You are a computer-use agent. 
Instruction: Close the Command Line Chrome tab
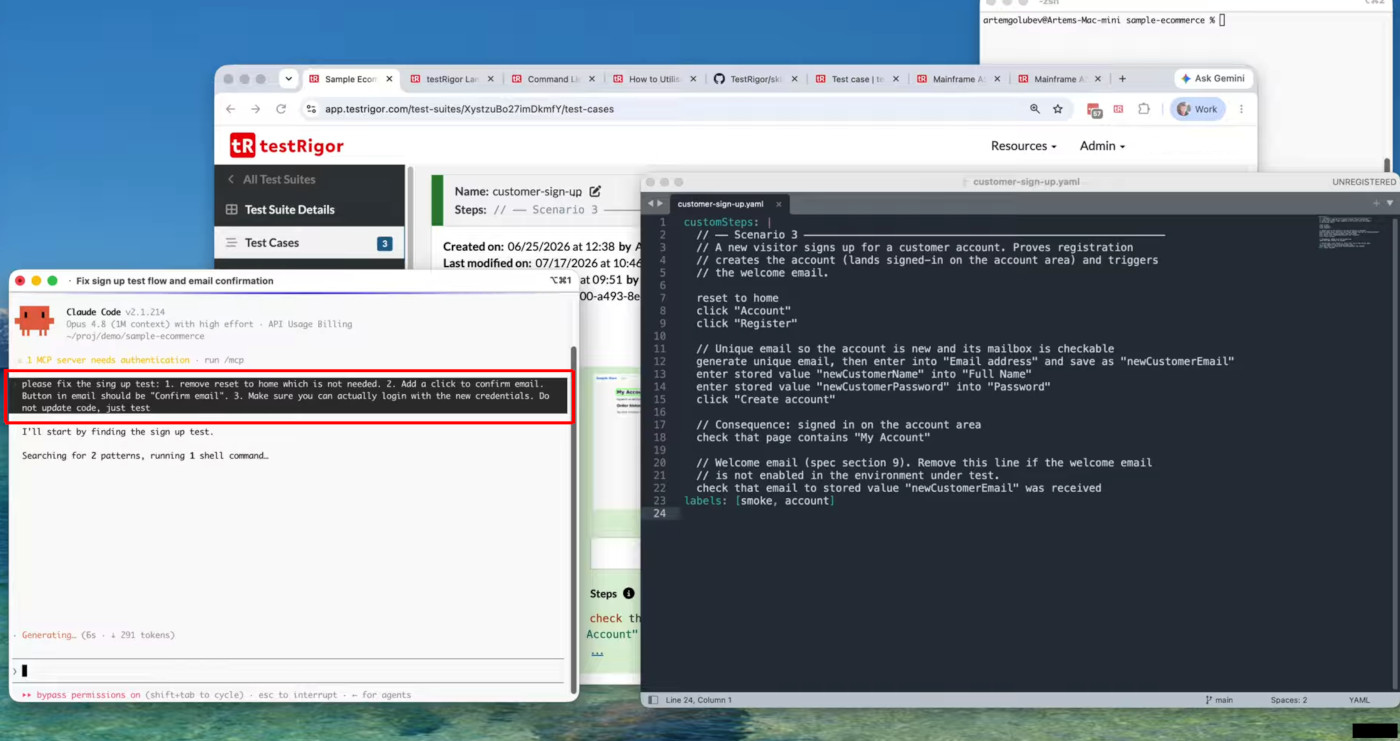pyautogui.click(x=592, y=79)
